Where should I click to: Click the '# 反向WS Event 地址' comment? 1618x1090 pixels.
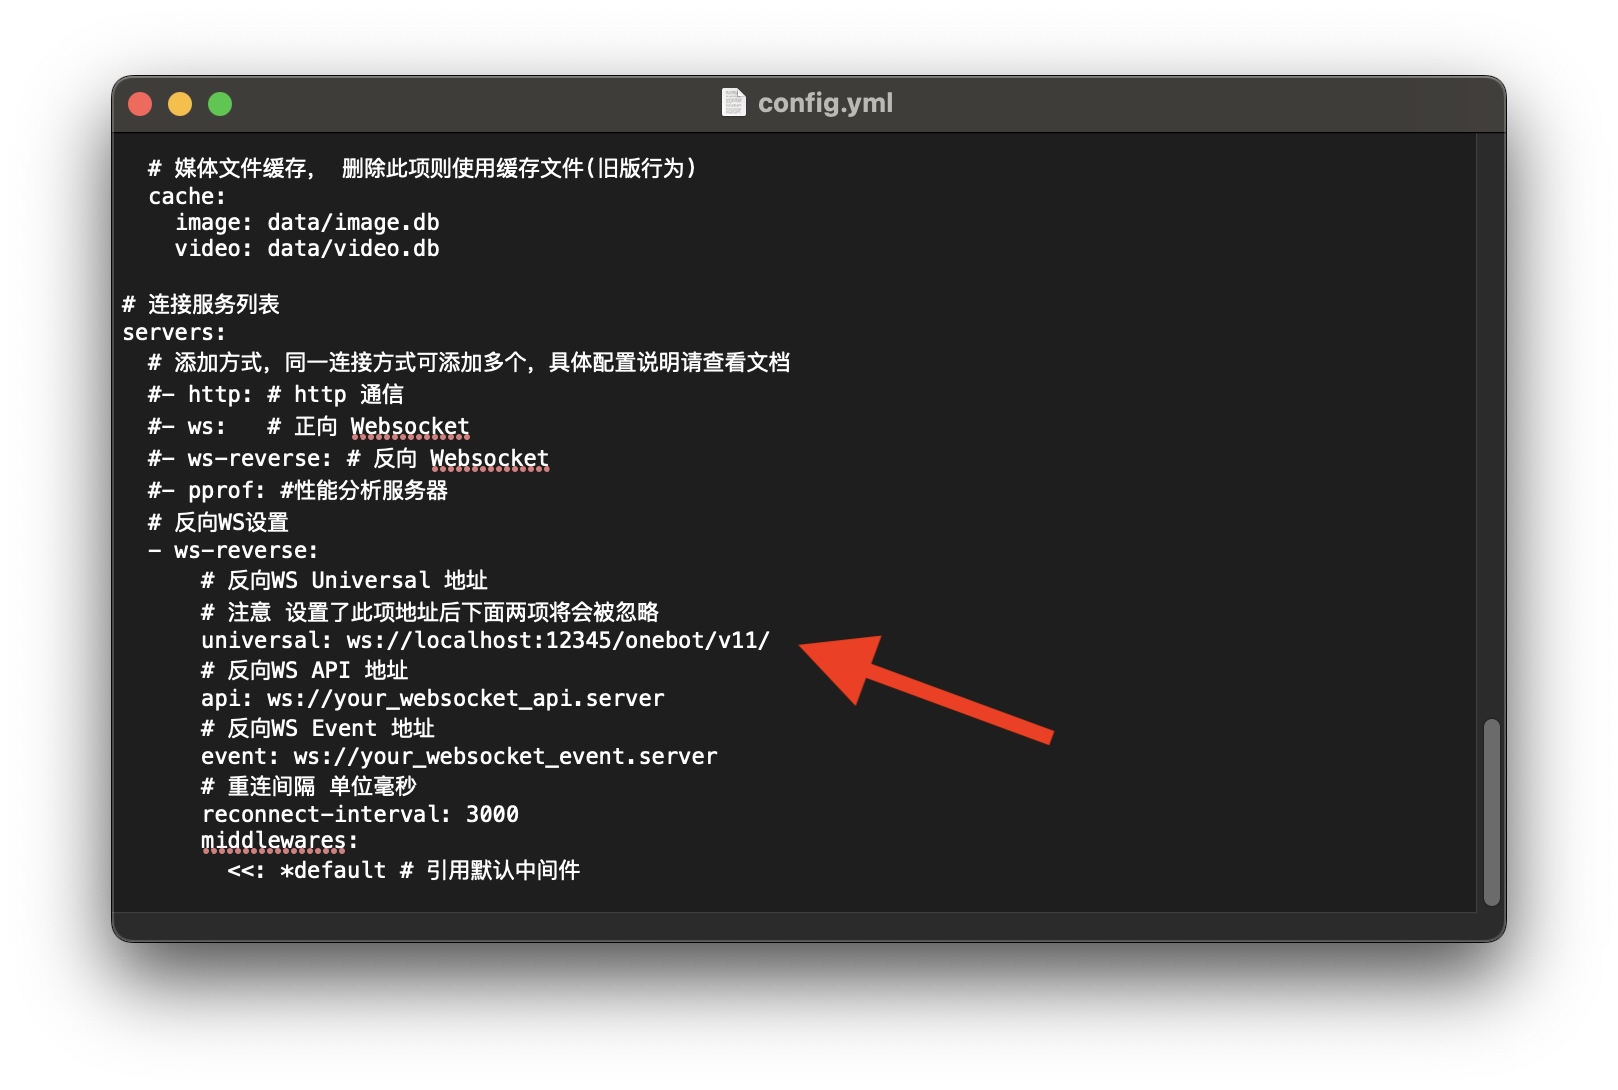(318, 728)
